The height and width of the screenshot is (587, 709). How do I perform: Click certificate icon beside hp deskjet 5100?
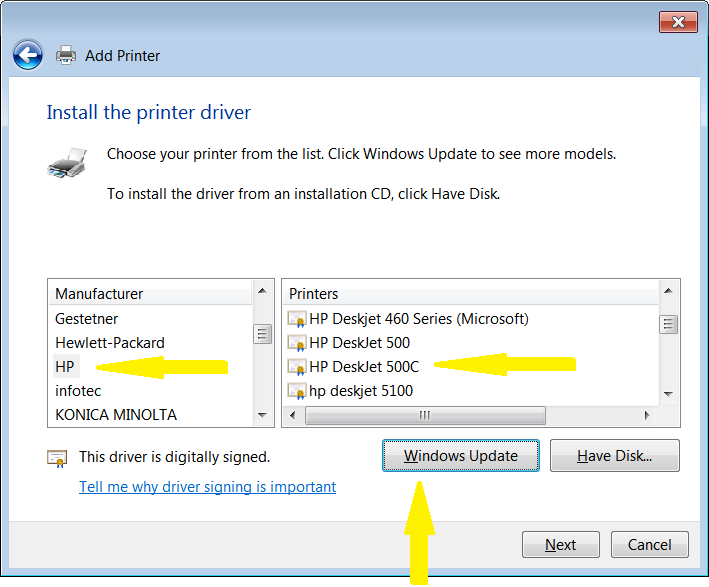297,391
